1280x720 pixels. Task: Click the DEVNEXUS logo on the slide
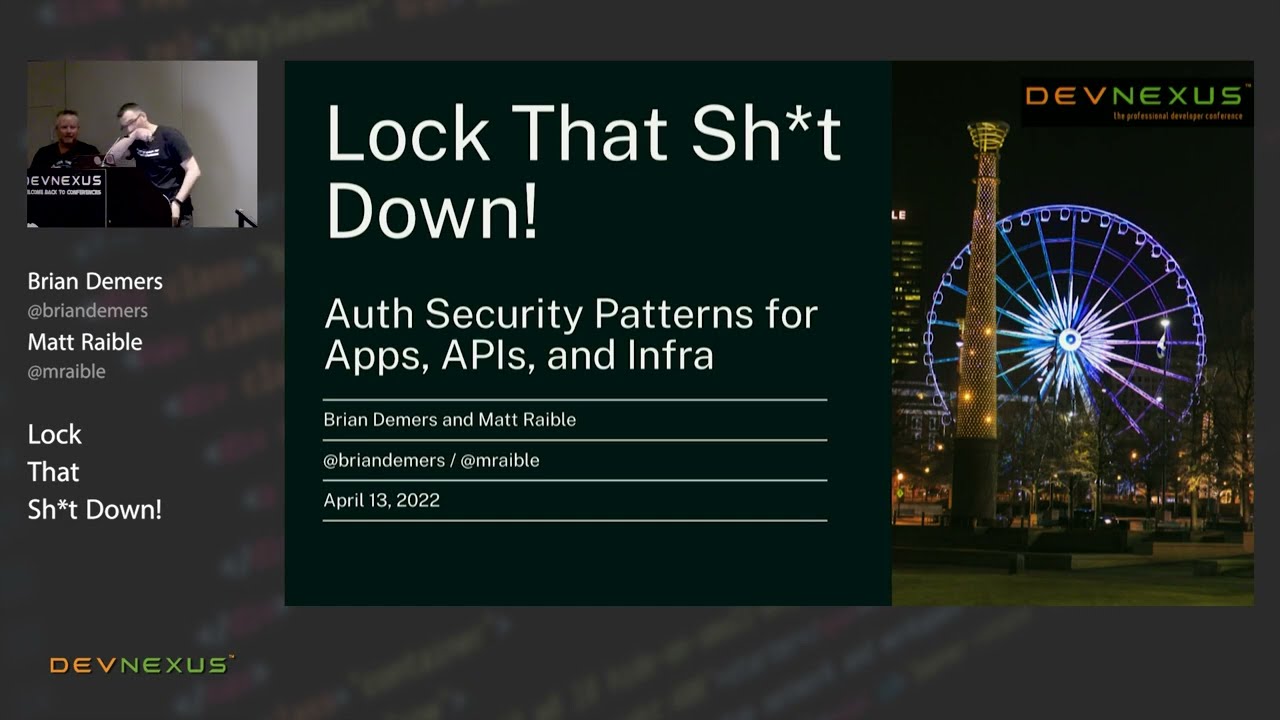coord(1137,102)
